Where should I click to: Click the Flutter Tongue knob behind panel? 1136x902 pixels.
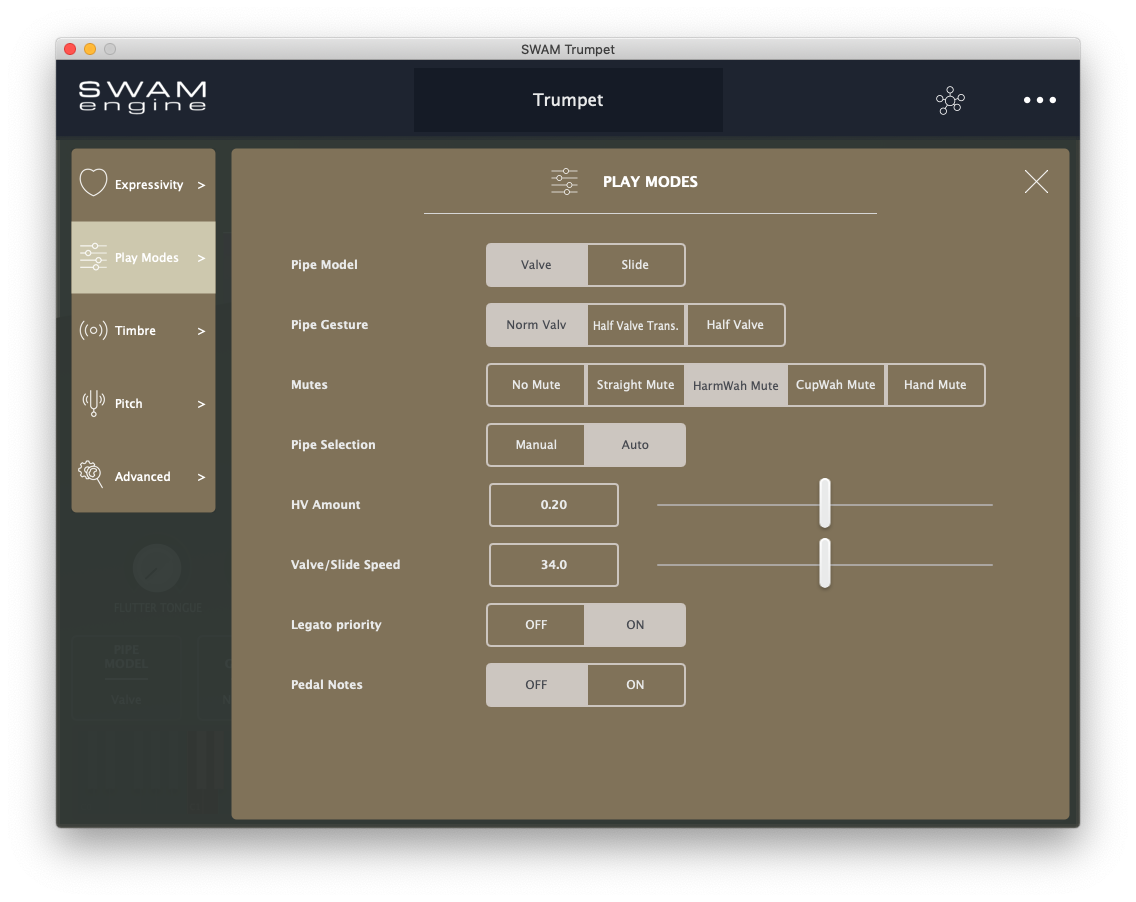click(156, 569)
